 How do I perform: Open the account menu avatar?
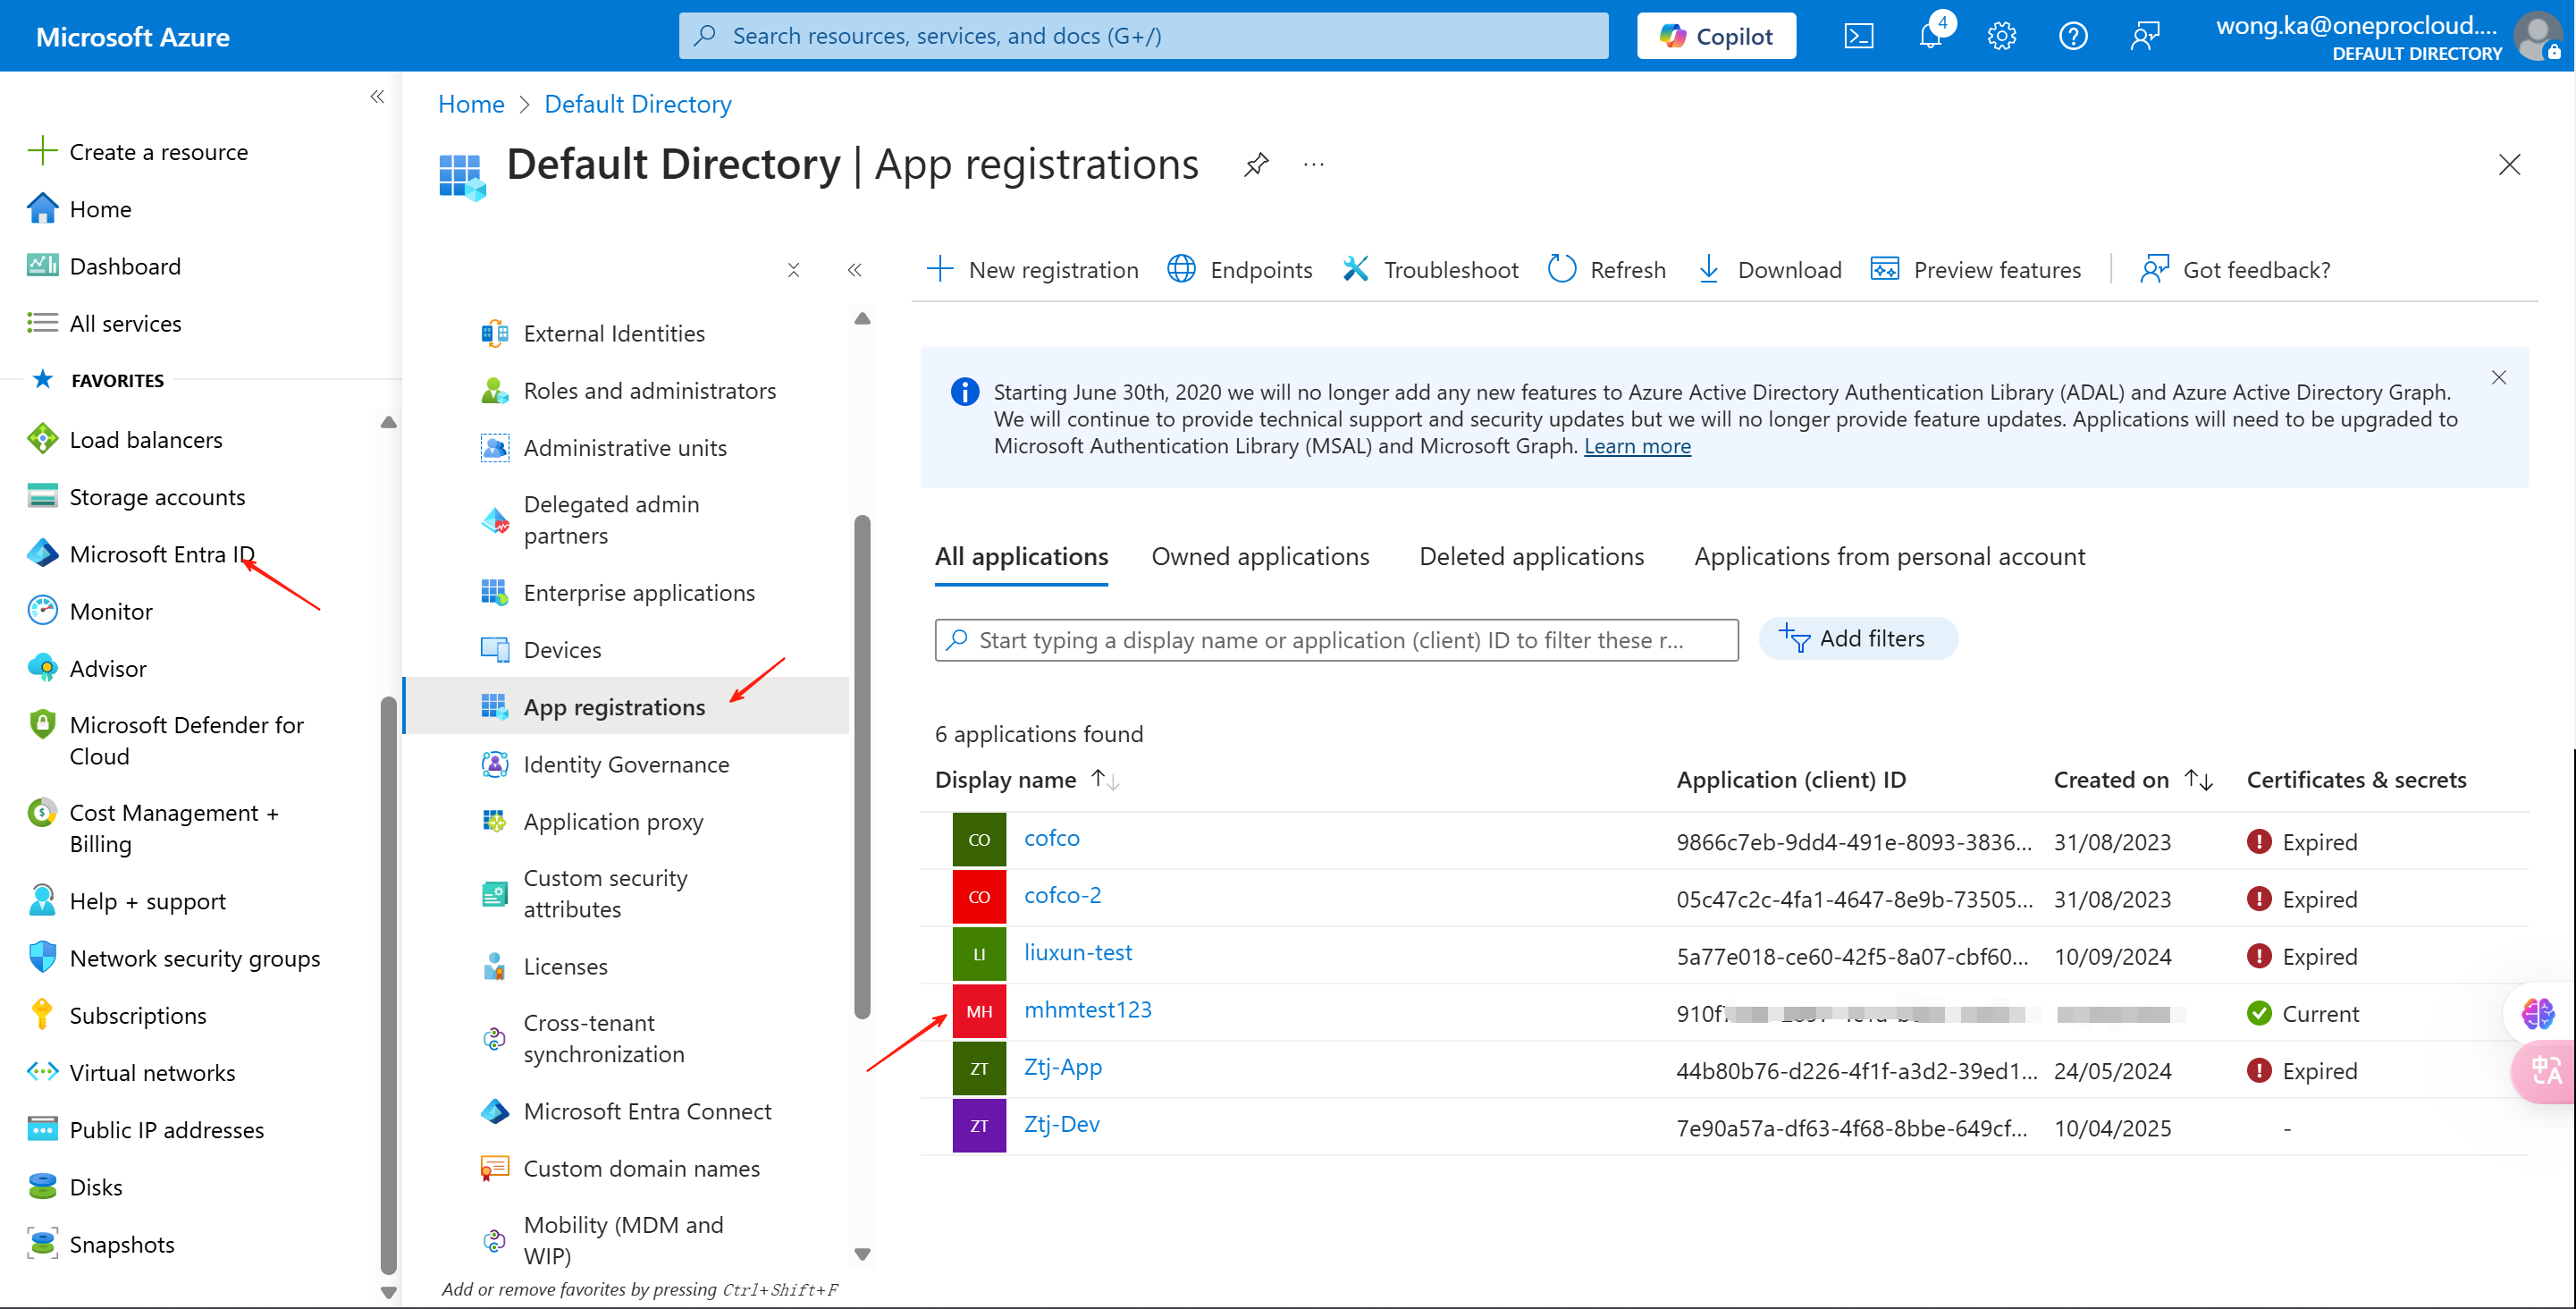[2537, 36]
